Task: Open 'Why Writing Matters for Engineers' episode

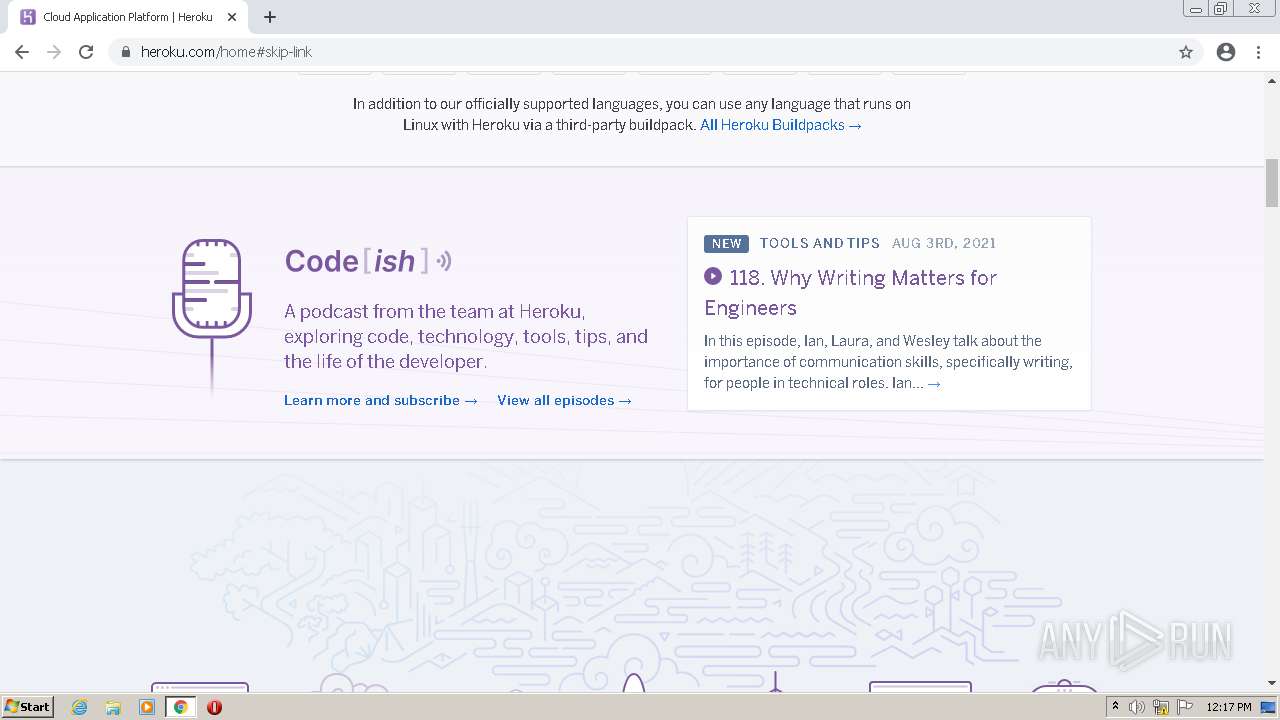Action: point(850,292)
